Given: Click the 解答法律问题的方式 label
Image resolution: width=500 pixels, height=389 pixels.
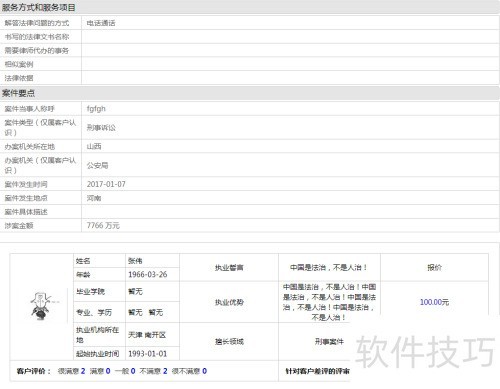Looking at the screenshot, I should [37, 23].
